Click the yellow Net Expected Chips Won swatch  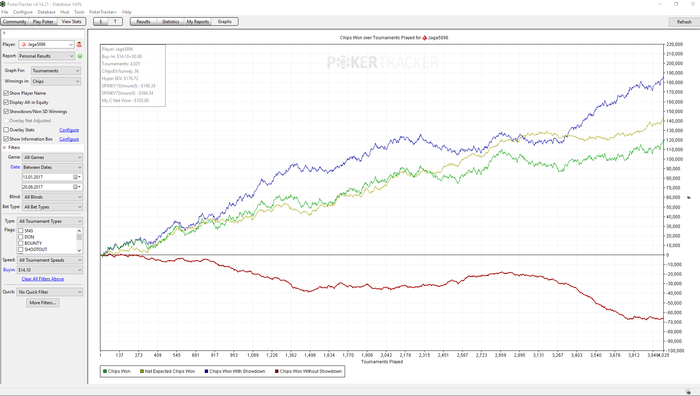tap(142, 371)
